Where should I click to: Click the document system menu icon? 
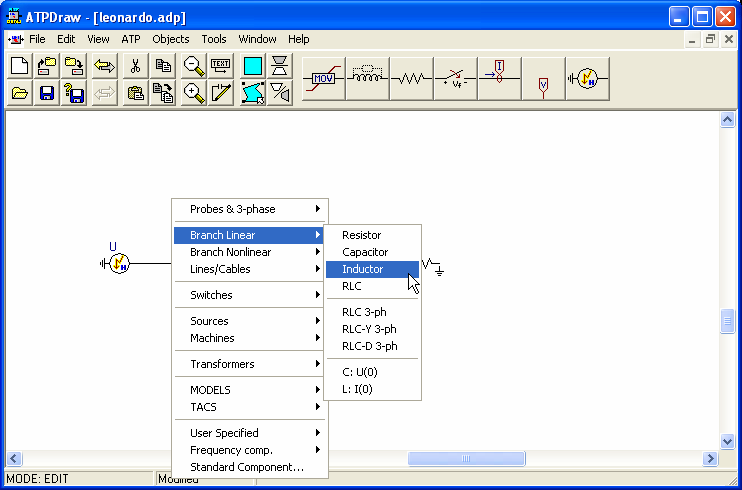pyautogui.click(x=15, y=39)
